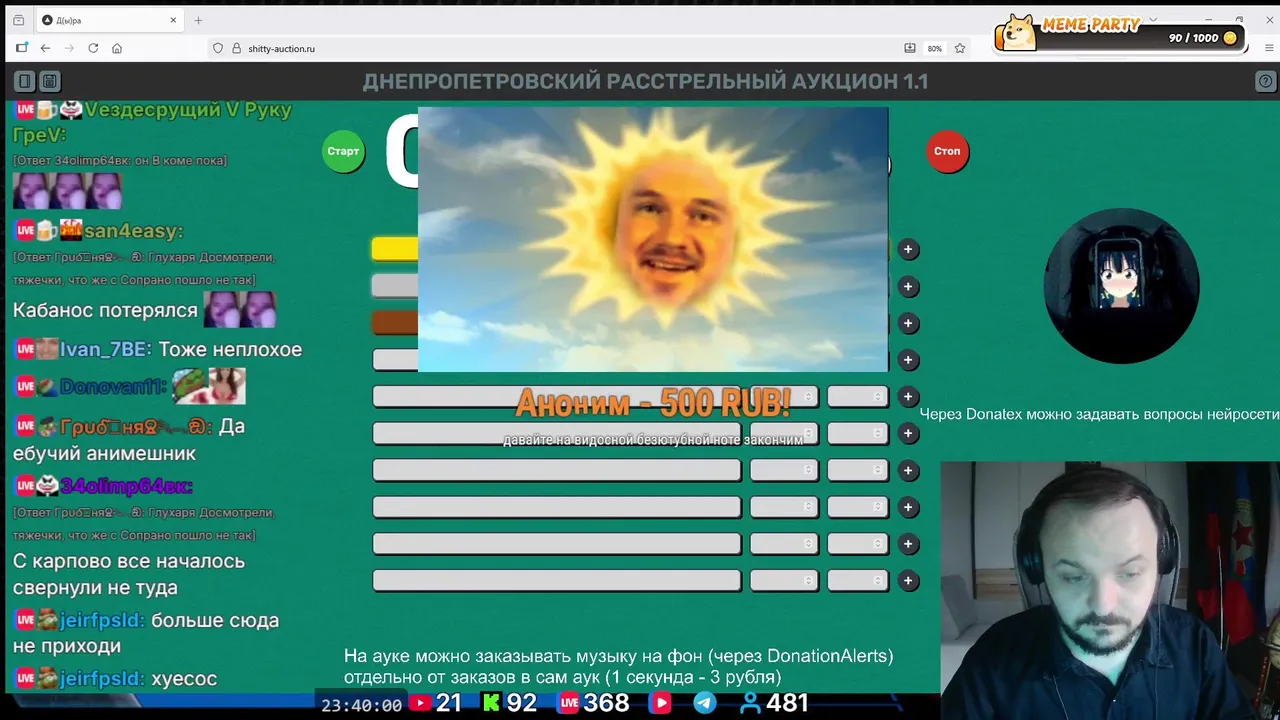Show site security lock info
The height and width of the screenshot is (720, 1280).
coord(237,48)
